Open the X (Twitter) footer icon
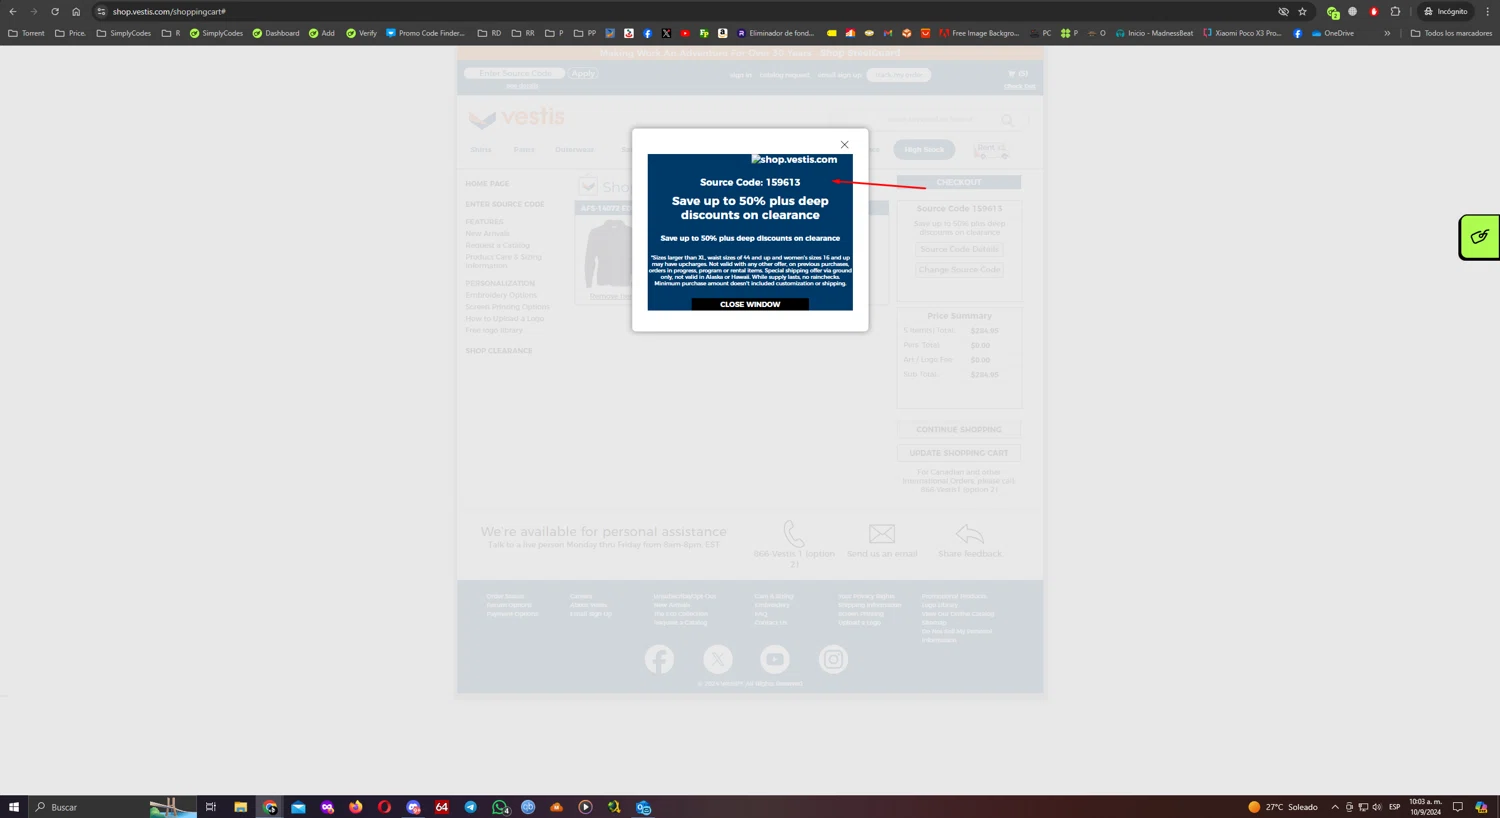The image size is (1500, 818). (x=717, y=659)
